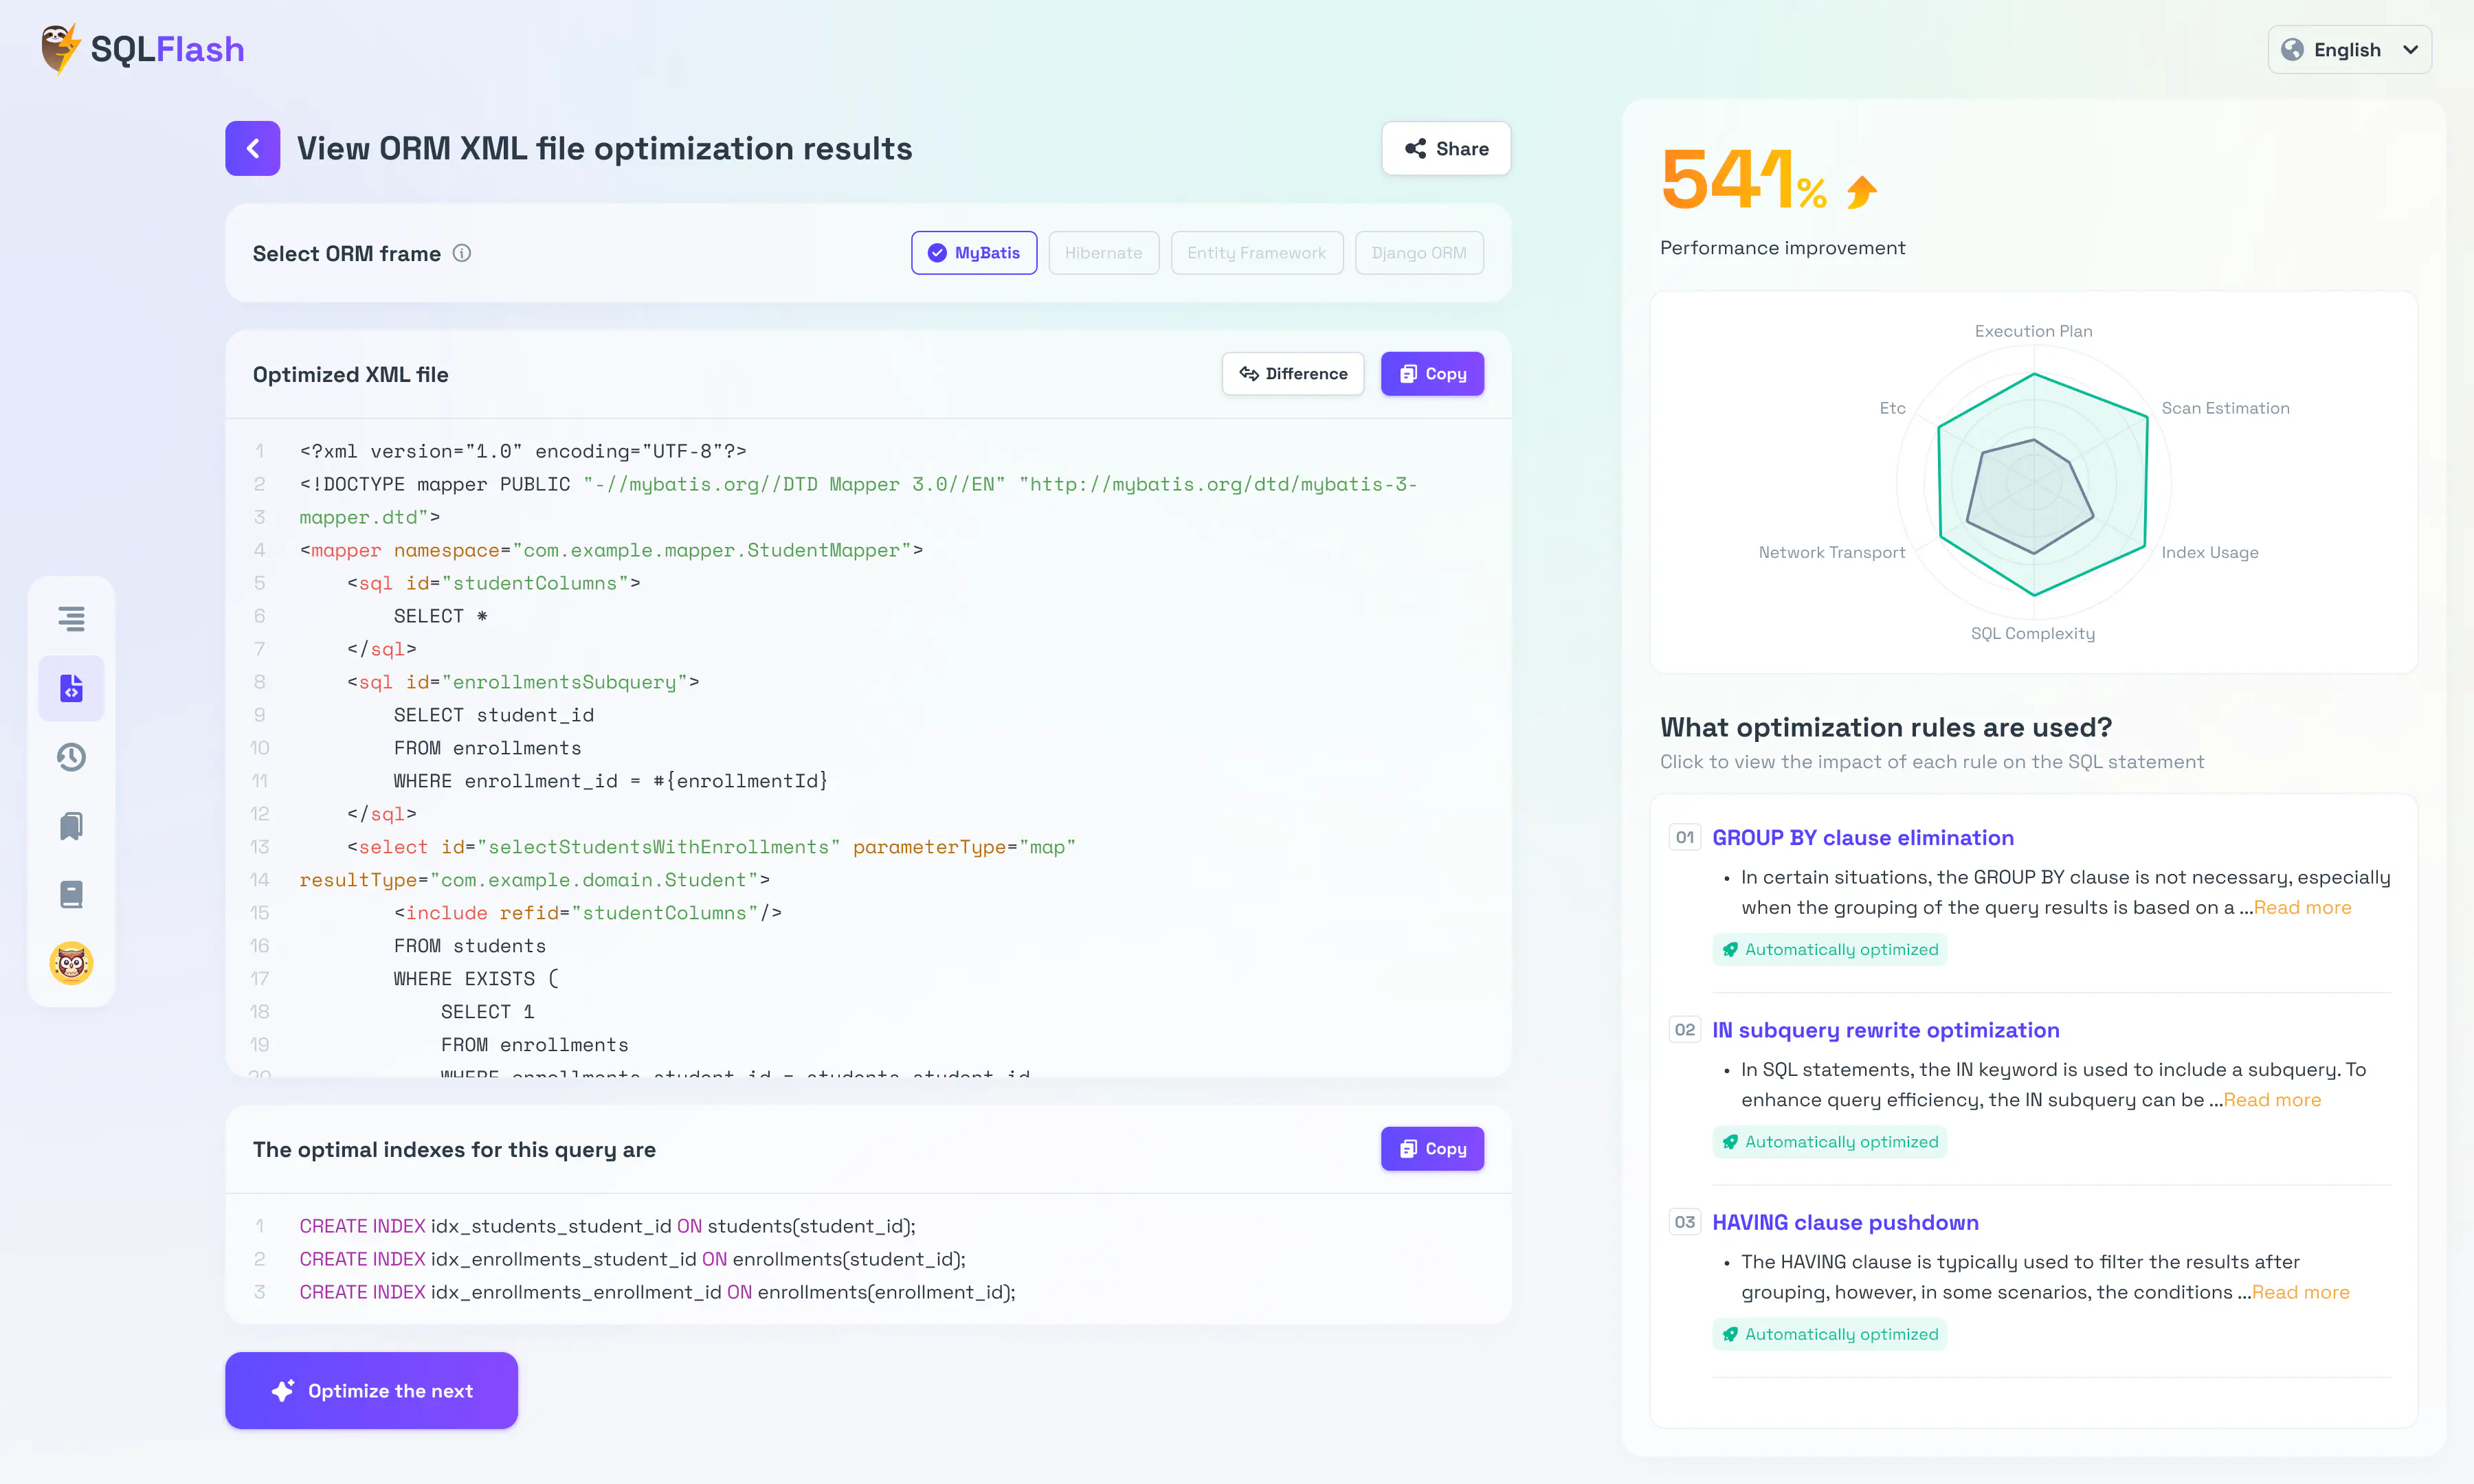This screenshot has width=2474, height=1484.
Task: Select the Hibernate ORM frame
Action: 1103,252
